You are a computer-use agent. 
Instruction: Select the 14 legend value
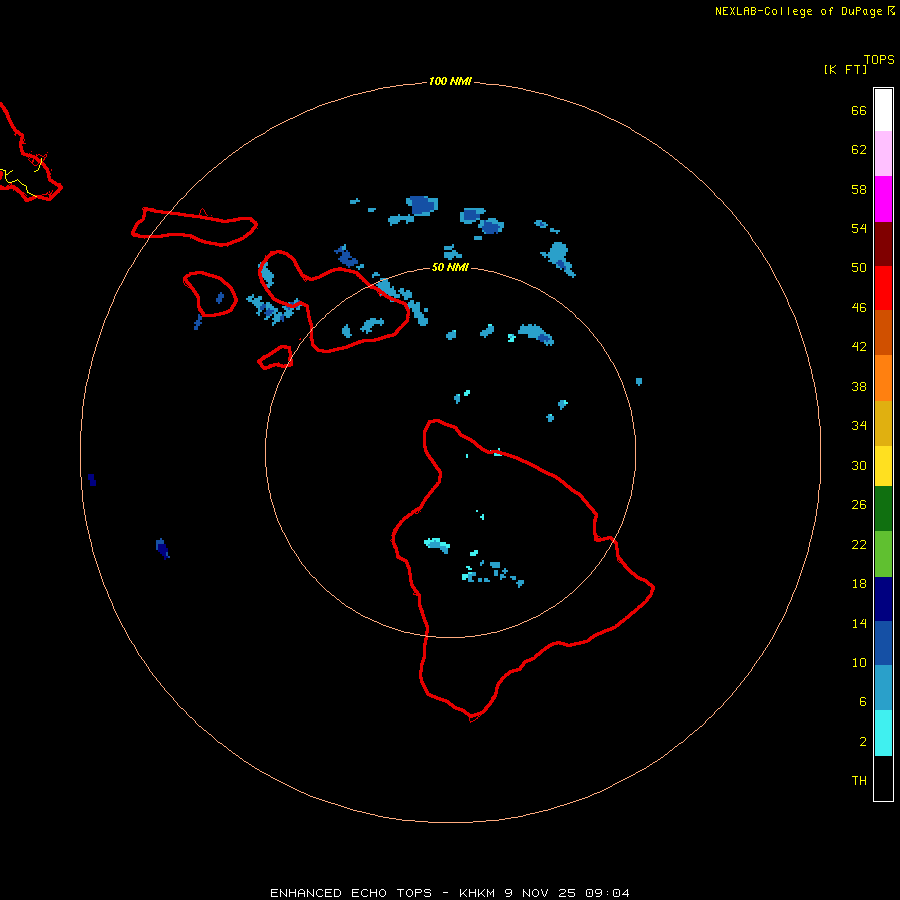tap(859, 623)
